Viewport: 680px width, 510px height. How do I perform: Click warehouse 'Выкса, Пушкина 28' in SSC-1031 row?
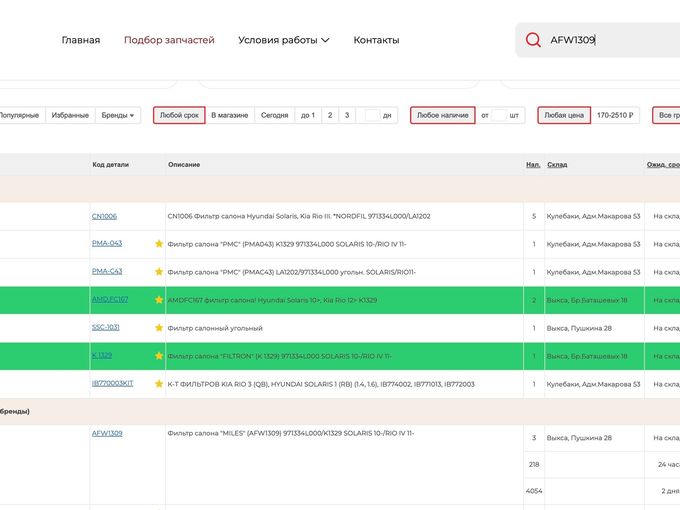579,328
